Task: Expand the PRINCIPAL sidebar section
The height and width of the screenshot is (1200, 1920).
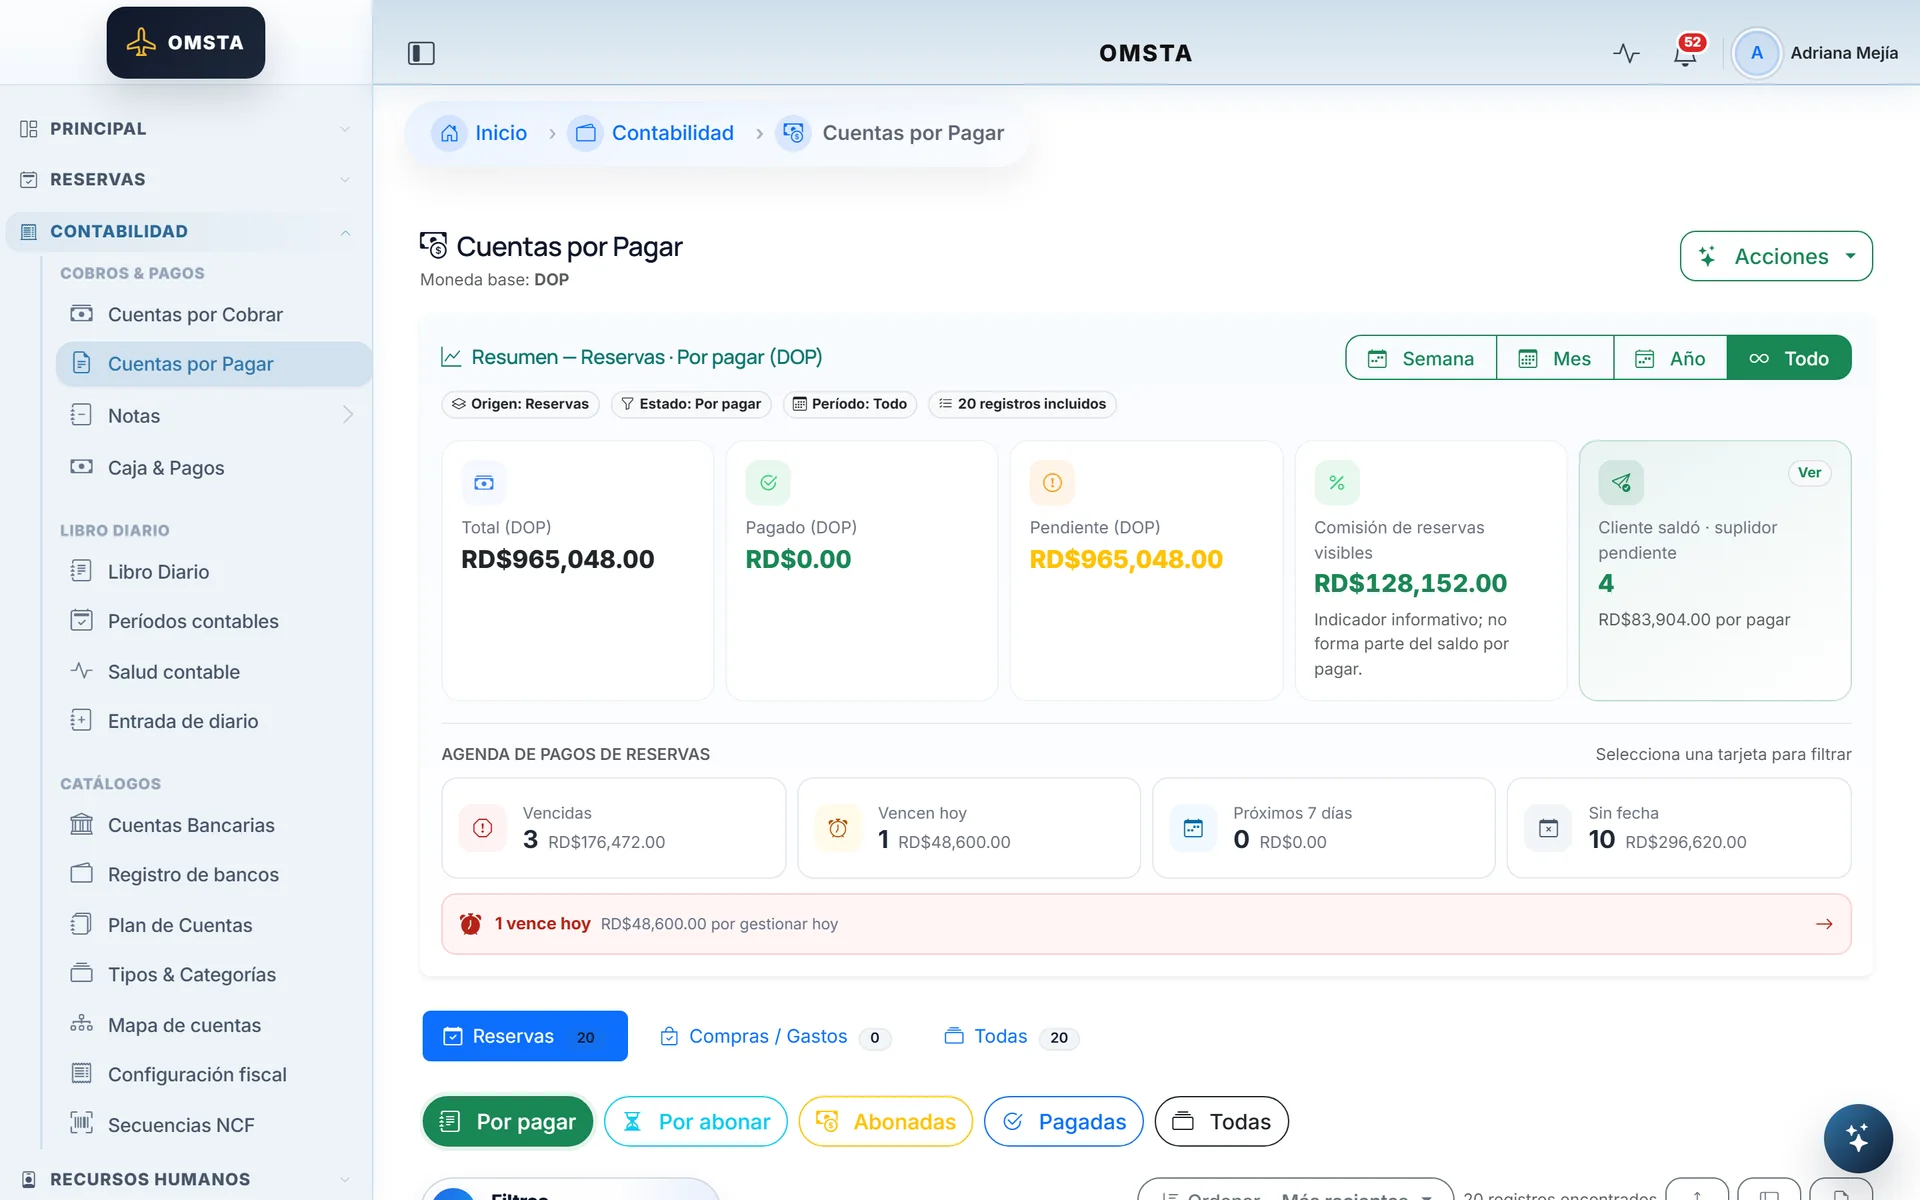Action: [x=186, y=129]
